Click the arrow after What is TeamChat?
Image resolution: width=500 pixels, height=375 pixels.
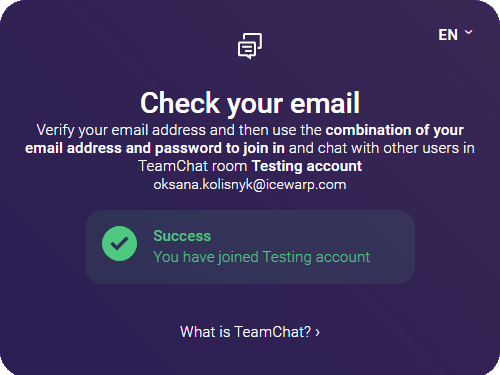point(317,332)
